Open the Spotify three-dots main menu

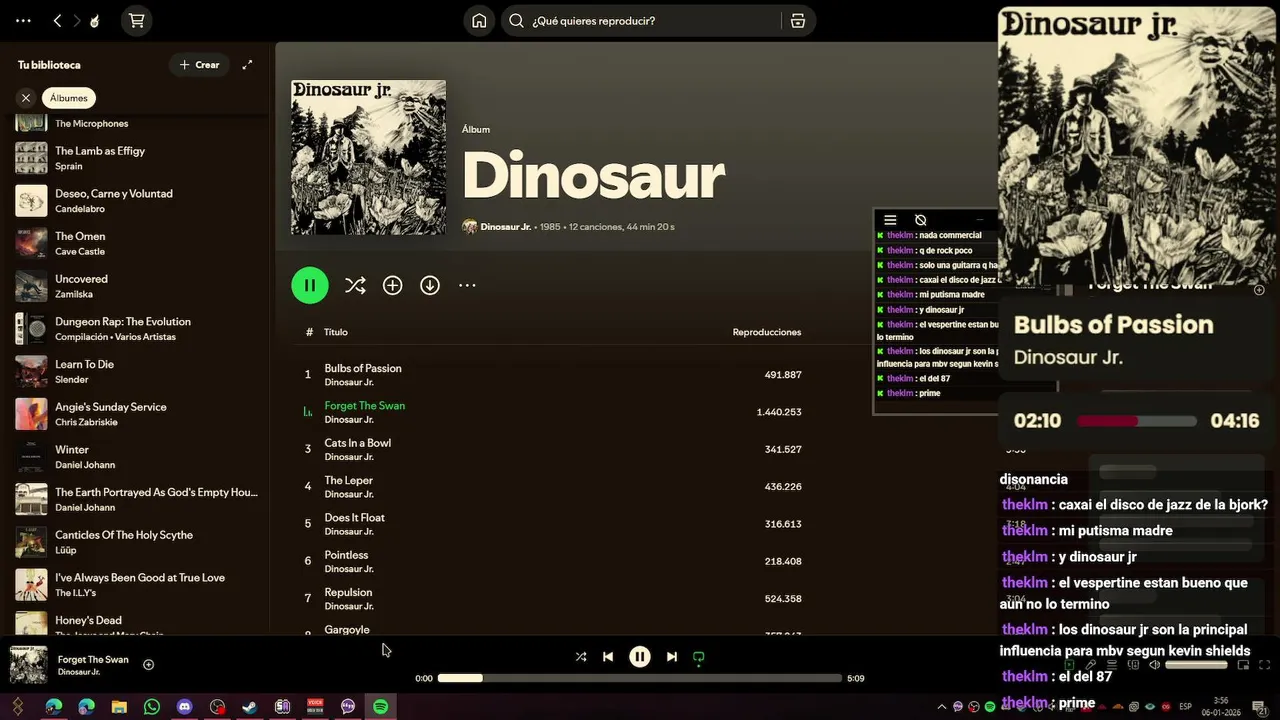tap(23, 20)
